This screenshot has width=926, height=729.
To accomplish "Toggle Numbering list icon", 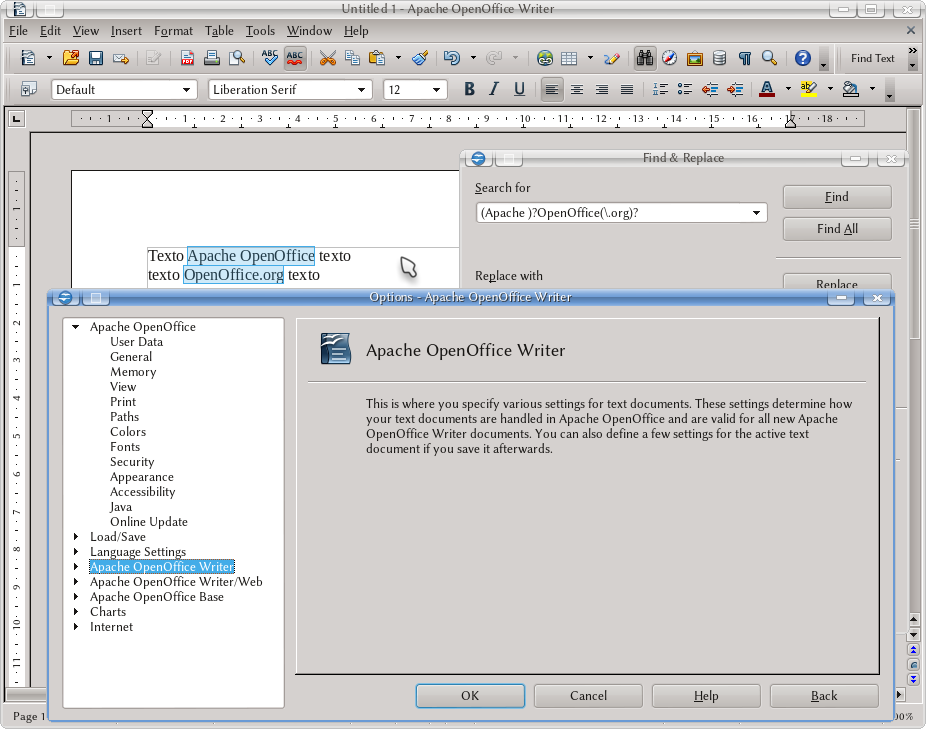I will (660, 89).
